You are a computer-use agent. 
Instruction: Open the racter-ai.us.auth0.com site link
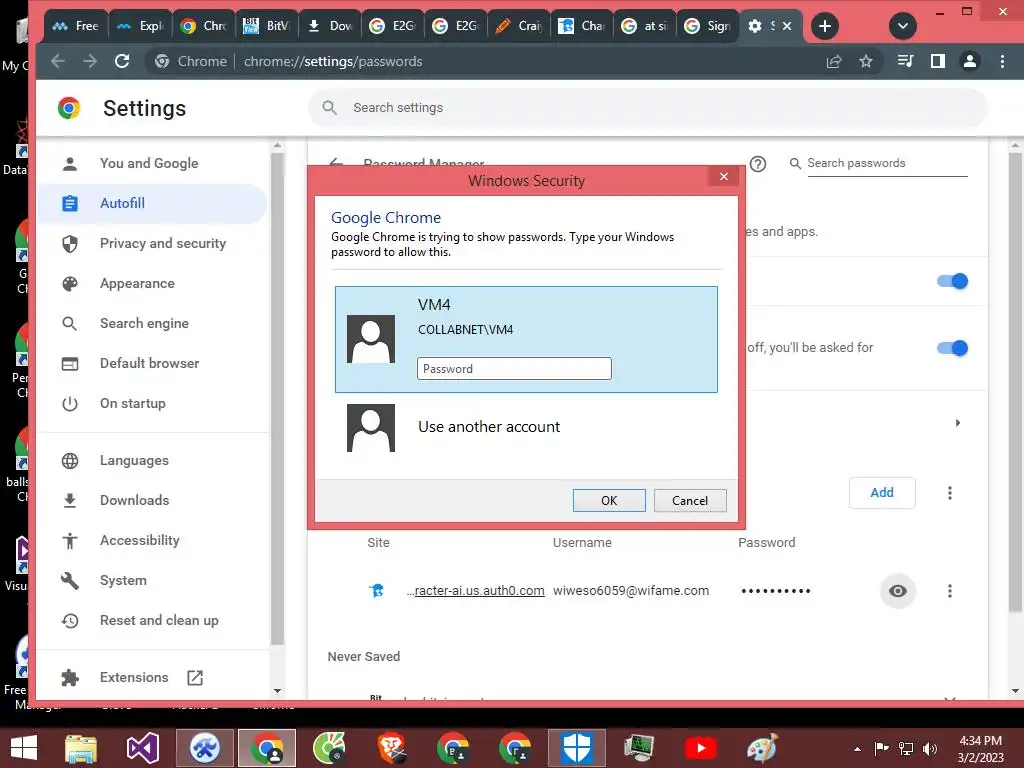pos(475,591)
